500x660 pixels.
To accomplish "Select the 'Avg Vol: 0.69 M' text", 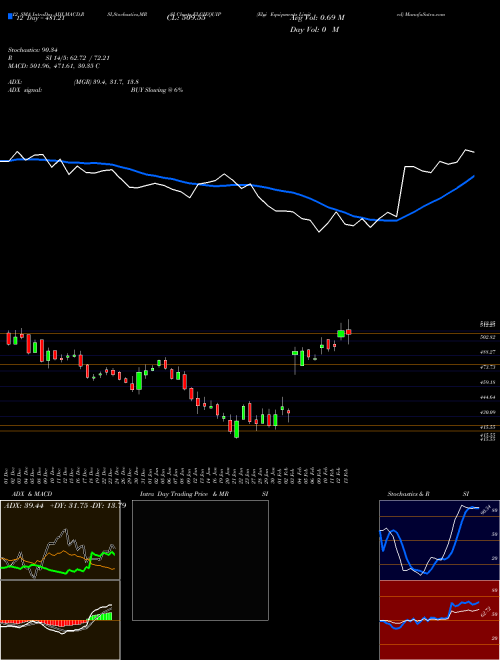I will [x=317, y=18].
